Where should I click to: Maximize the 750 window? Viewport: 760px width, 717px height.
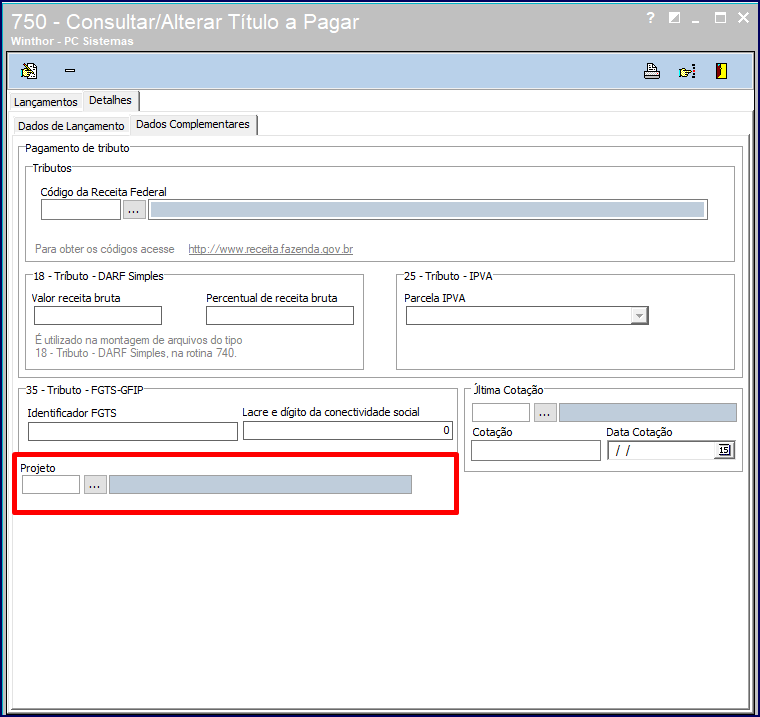click(720, 18)
